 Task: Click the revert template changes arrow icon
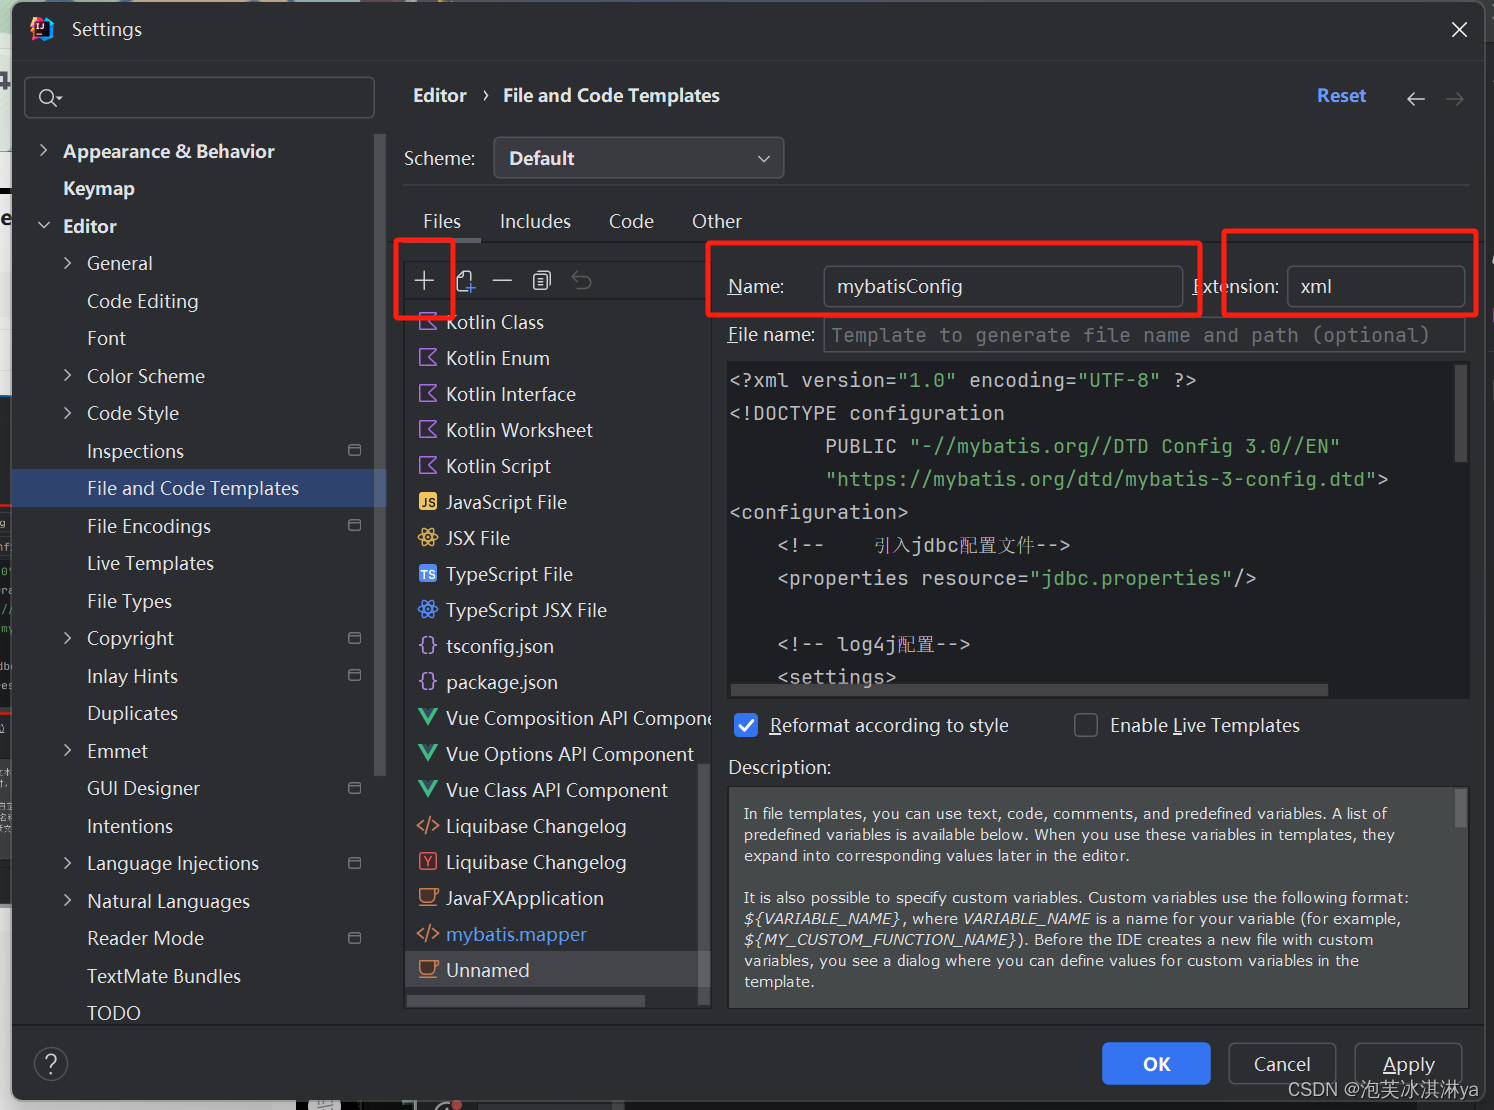[x=581, y=280]
